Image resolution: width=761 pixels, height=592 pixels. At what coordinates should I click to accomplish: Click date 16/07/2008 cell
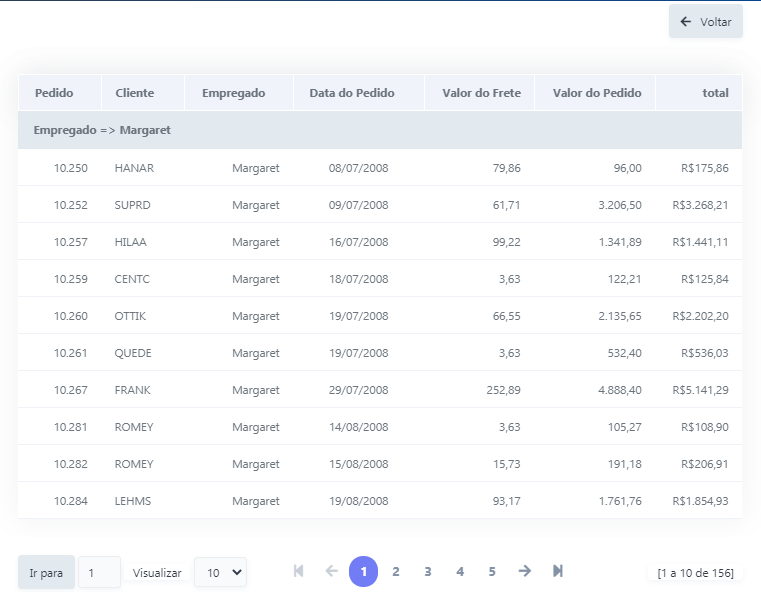pyautogui.click(x=358, y=242)
